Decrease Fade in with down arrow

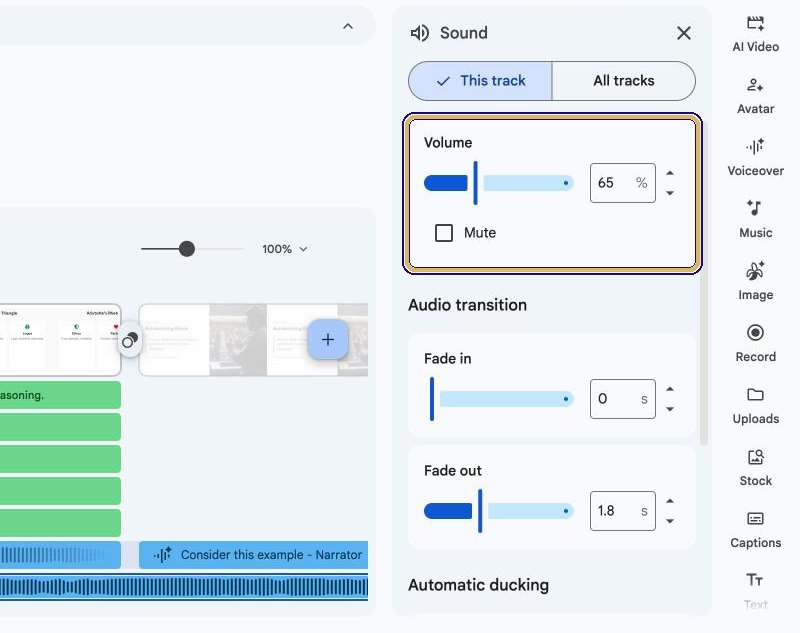tap(670, 409)
